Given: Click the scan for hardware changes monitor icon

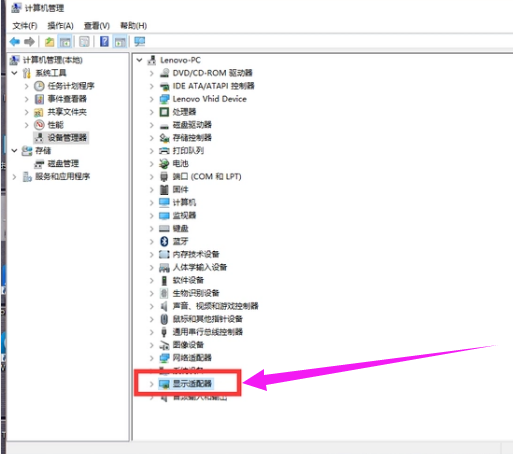Looking at the screenshot, I should click(x=139, y=42).
